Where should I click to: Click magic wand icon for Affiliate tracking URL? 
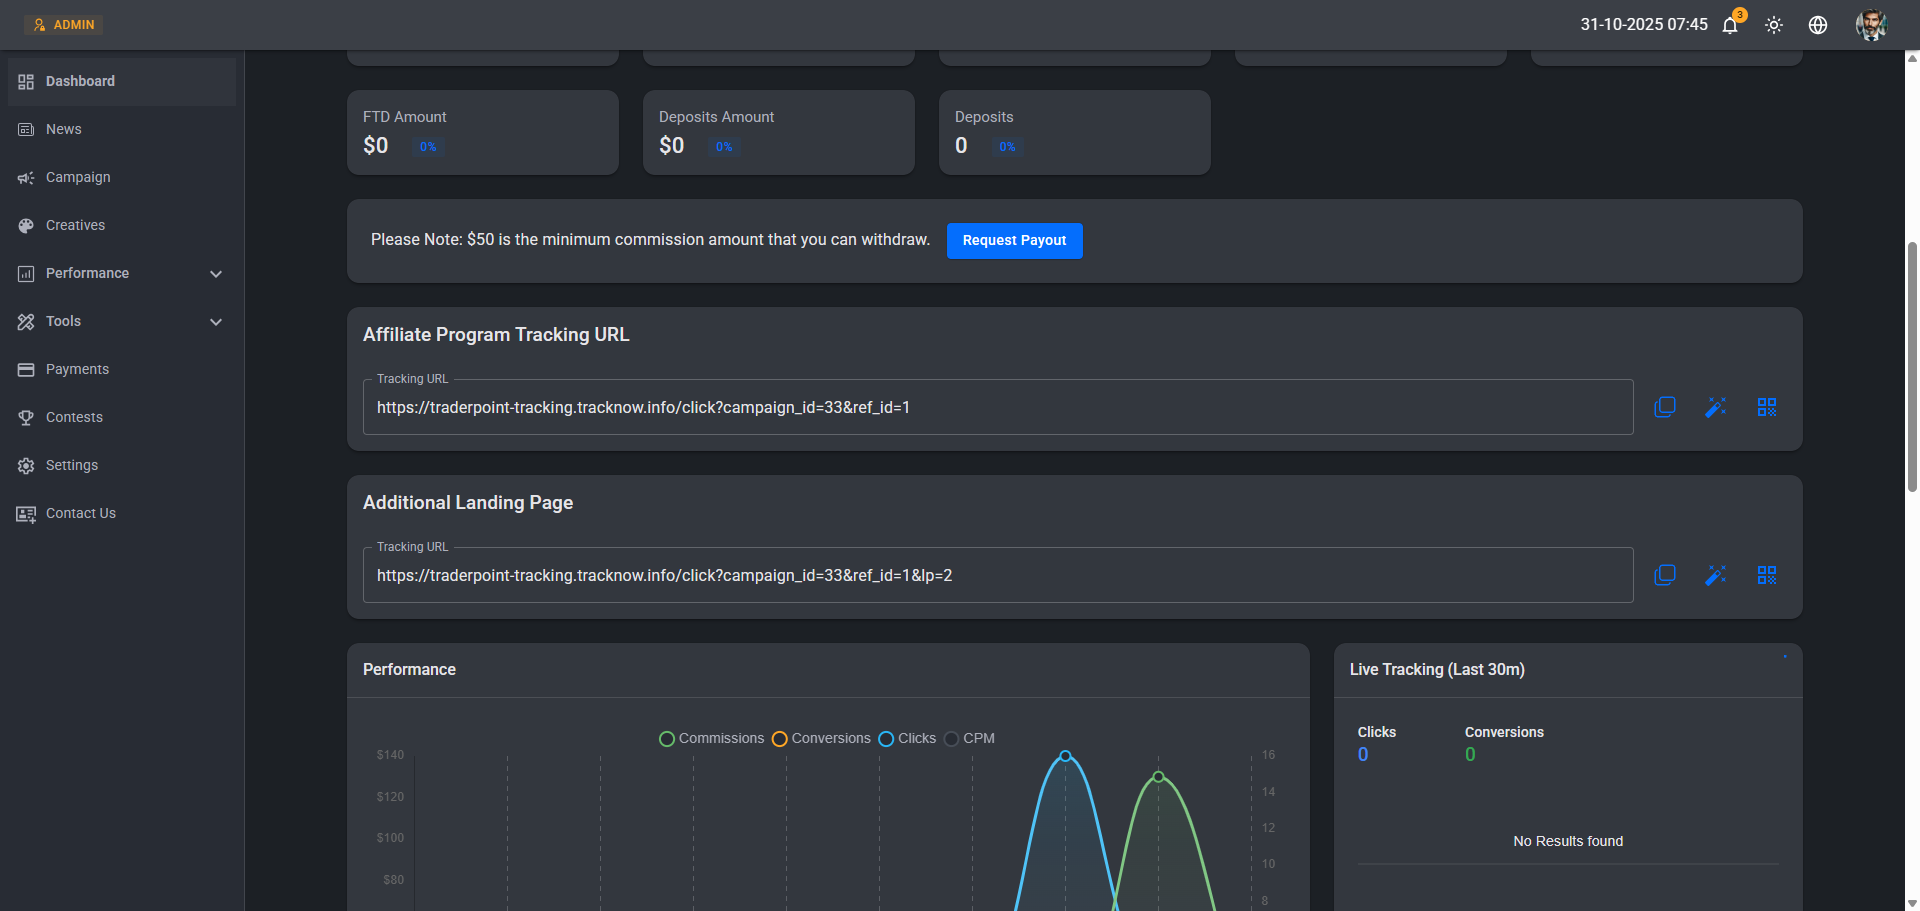tap(1716, 407)
